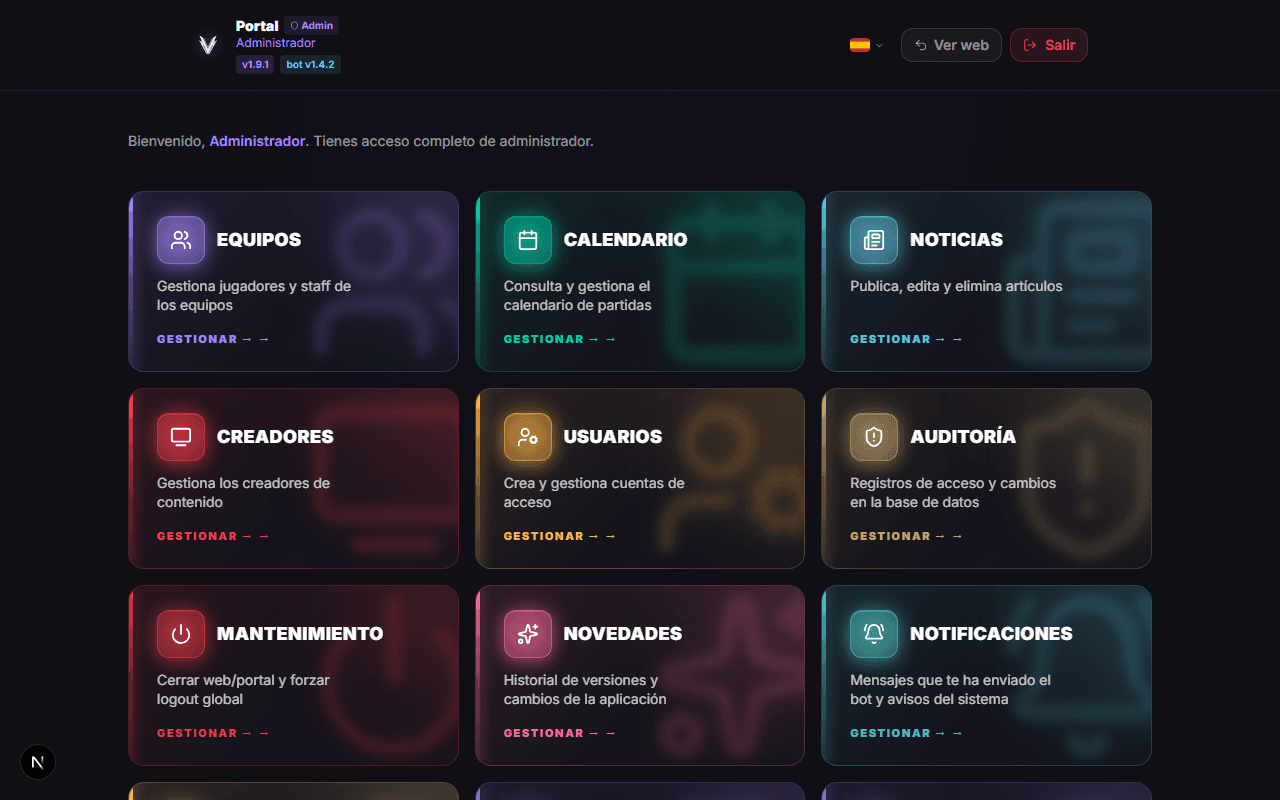Click the CREADORES card heading
This screenshot has height=800, width=1280.
275,437
